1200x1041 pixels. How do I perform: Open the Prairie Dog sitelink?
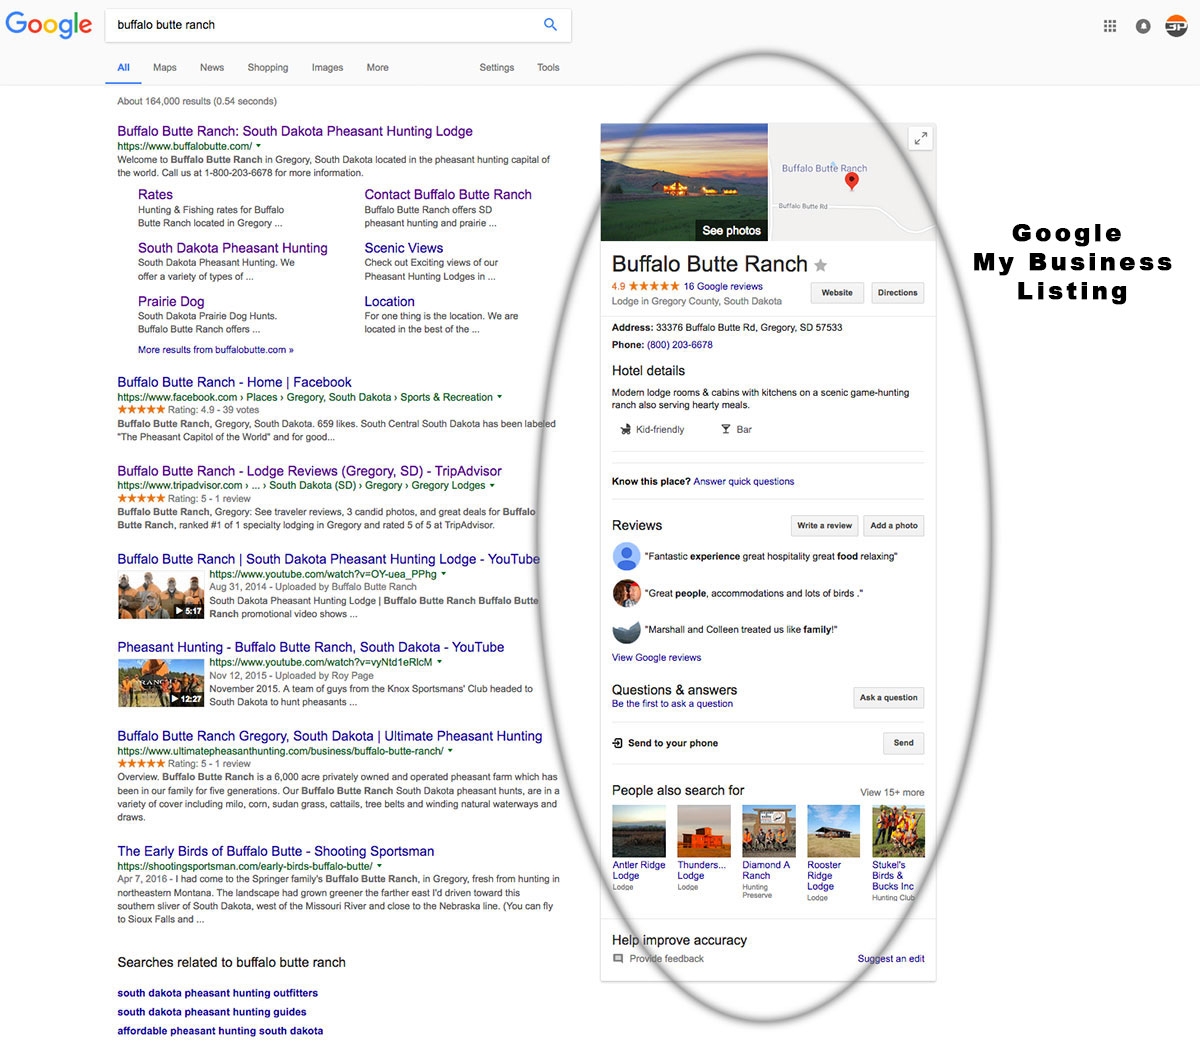click(171, 301)
